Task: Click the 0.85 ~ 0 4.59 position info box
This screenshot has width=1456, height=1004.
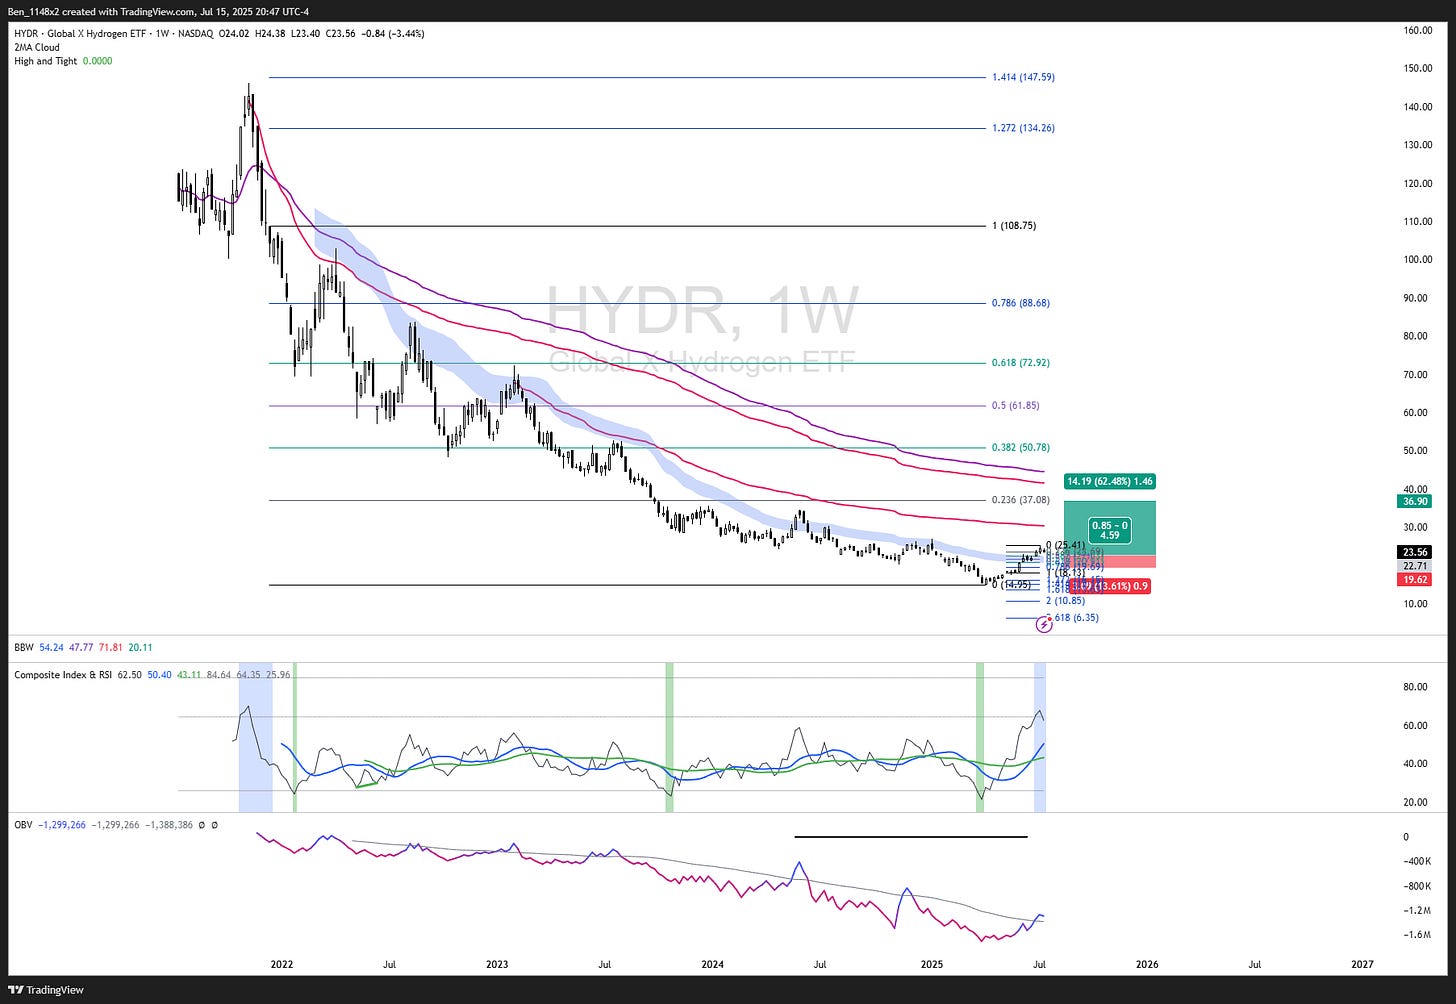Action: tap(1110, 530)
